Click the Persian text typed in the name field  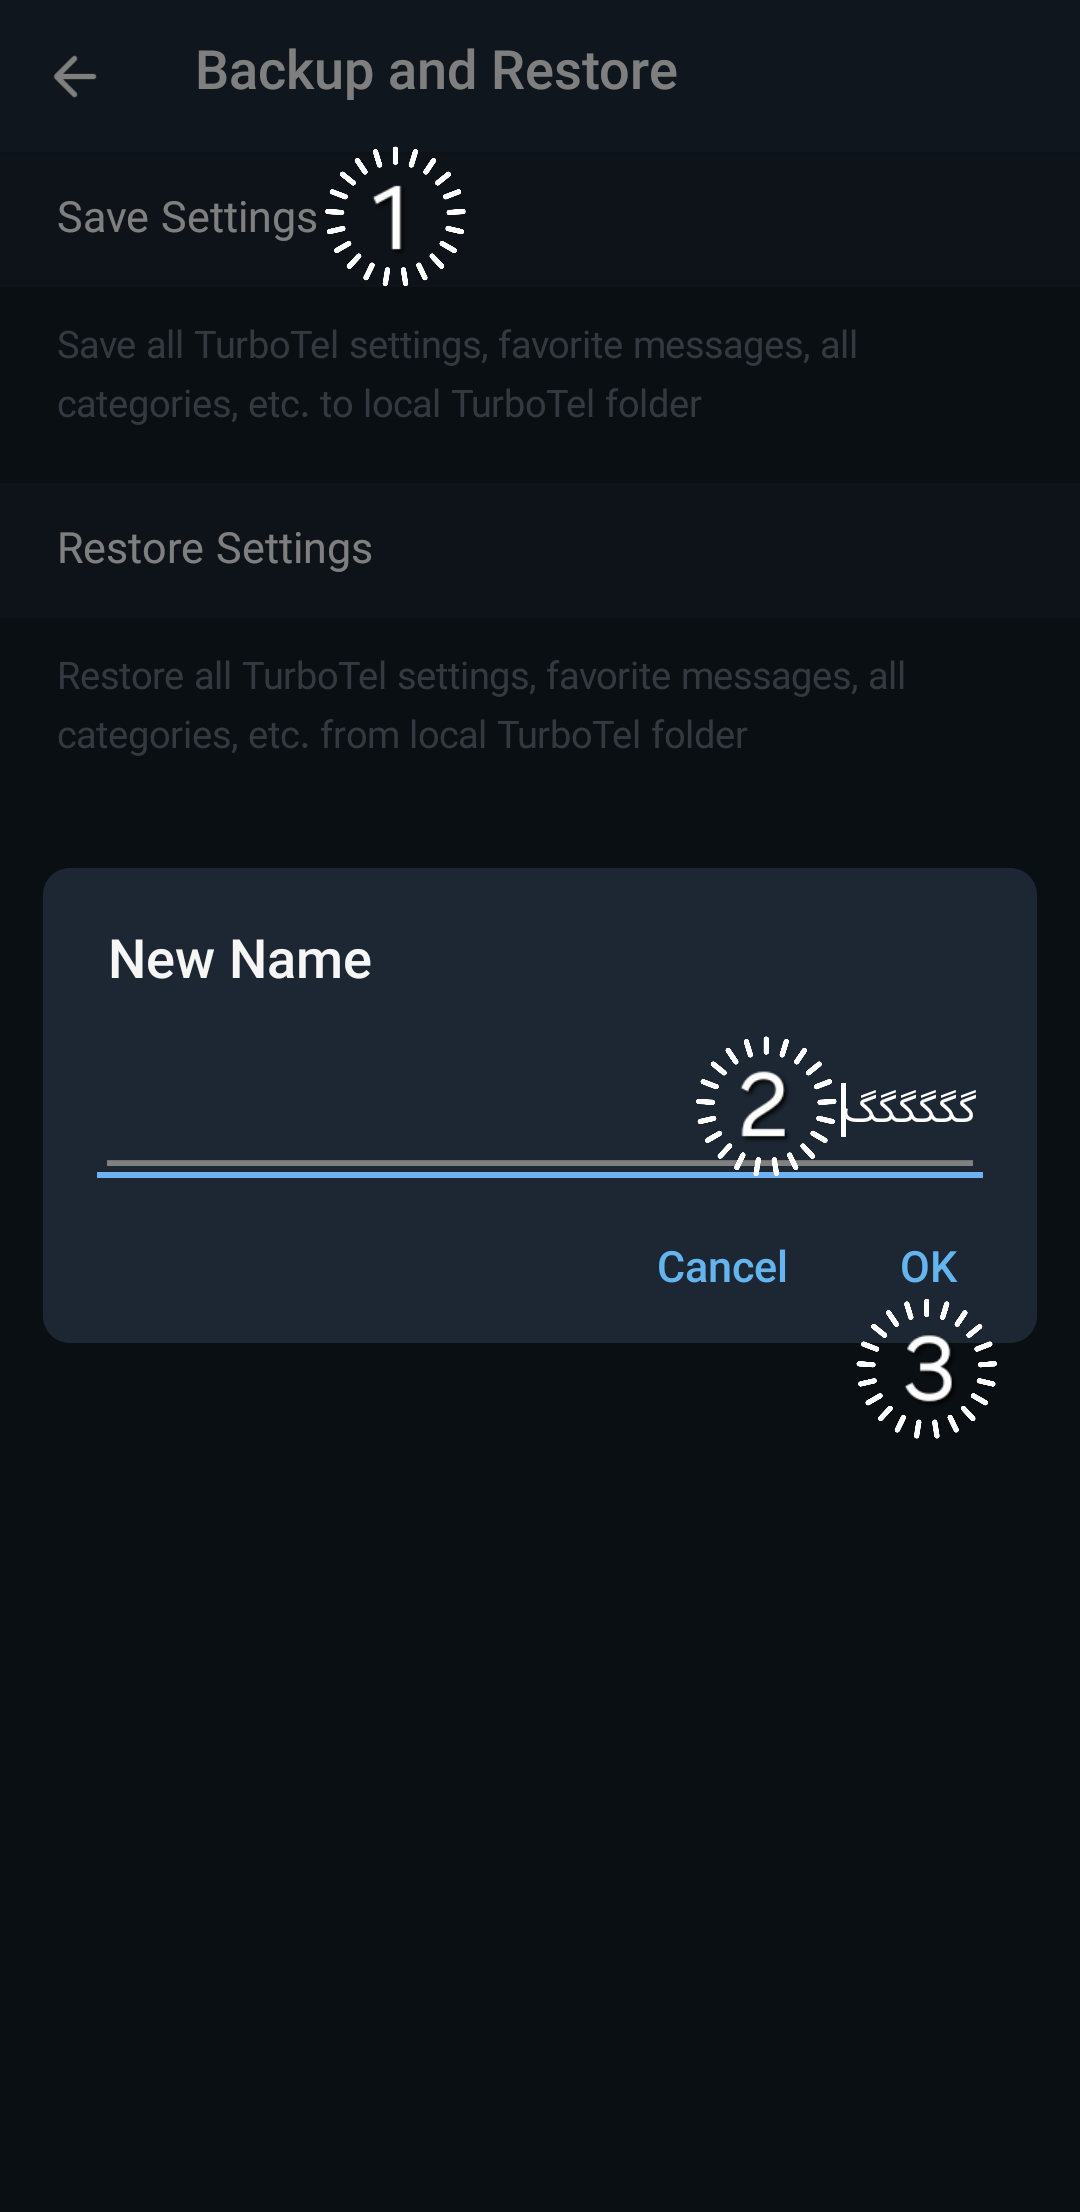click(912, 1108)
